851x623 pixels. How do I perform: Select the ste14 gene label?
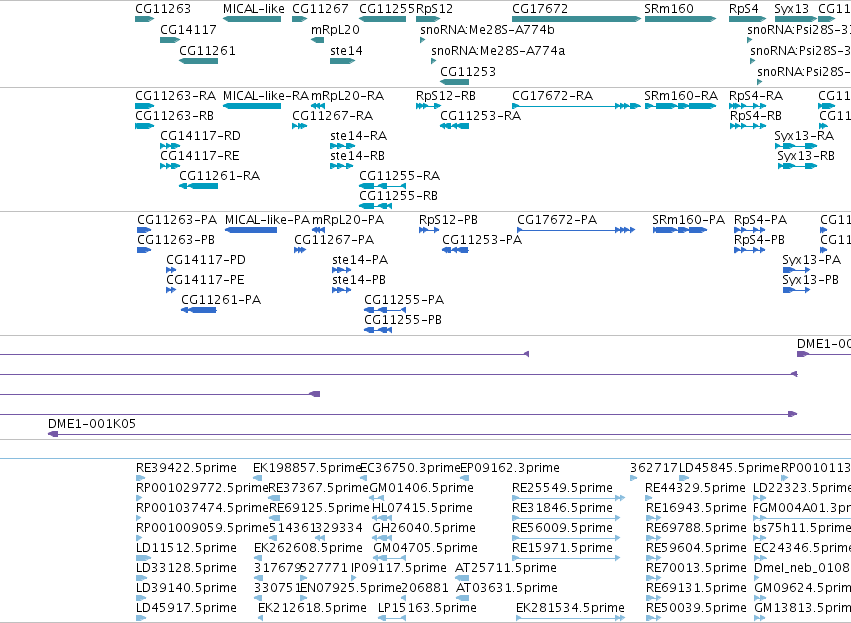click(346, 51)
